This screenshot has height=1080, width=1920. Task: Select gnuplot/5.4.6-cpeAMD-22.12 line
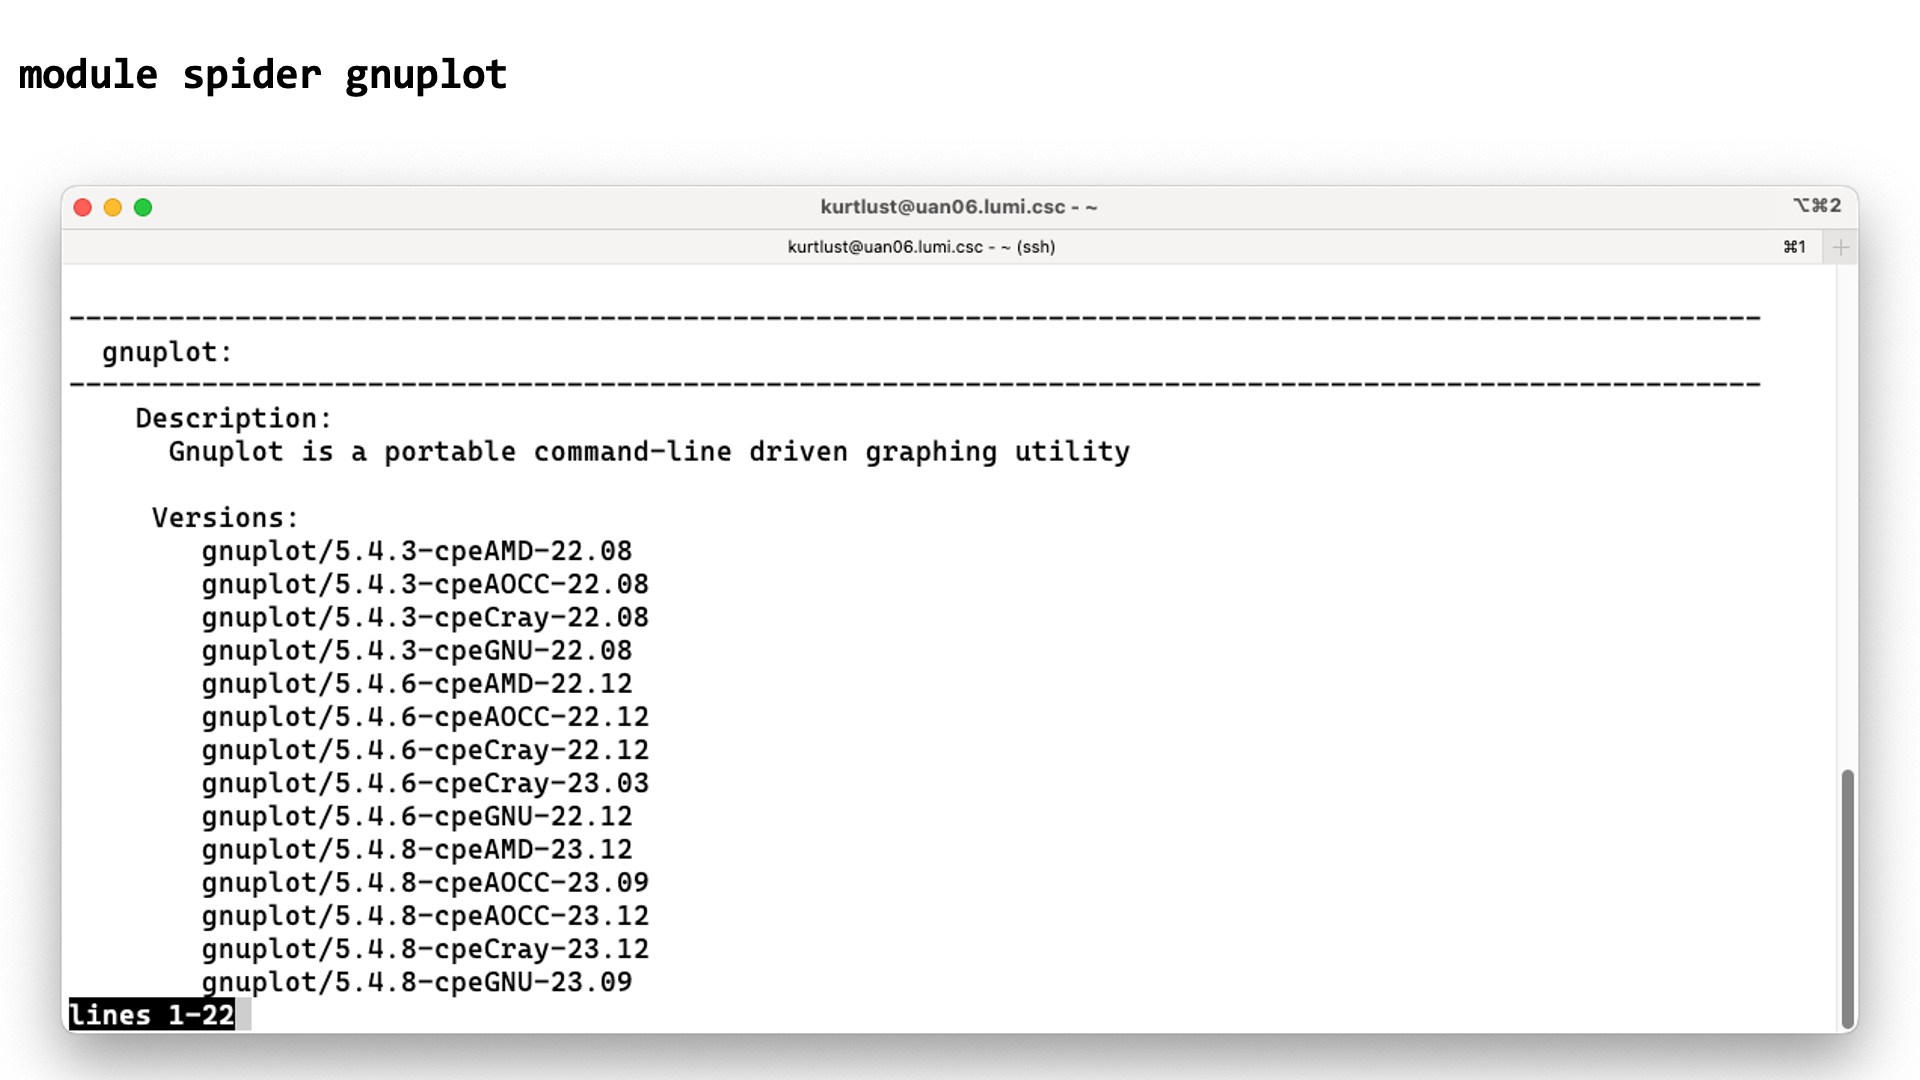point(417,683)
